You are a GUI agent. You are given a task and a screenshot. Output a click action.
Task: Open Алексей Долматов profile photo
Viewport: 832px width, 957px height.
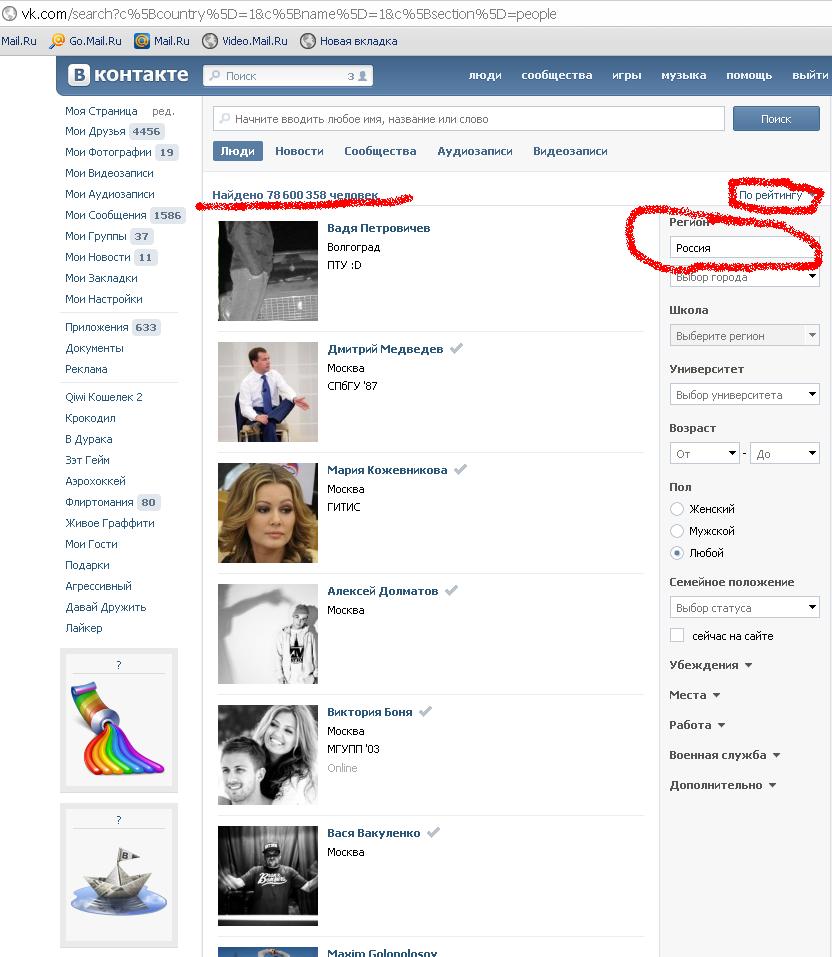(268, 634)
